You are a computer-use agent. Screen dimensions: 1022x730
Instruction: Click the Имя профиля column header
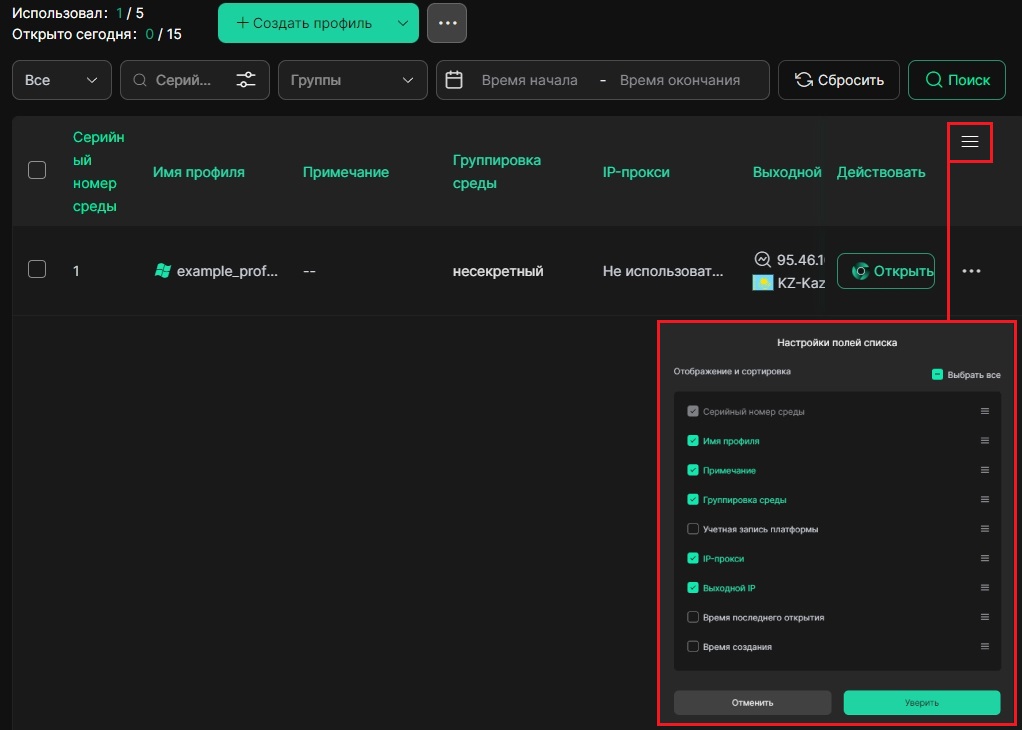tap(199, 172)
